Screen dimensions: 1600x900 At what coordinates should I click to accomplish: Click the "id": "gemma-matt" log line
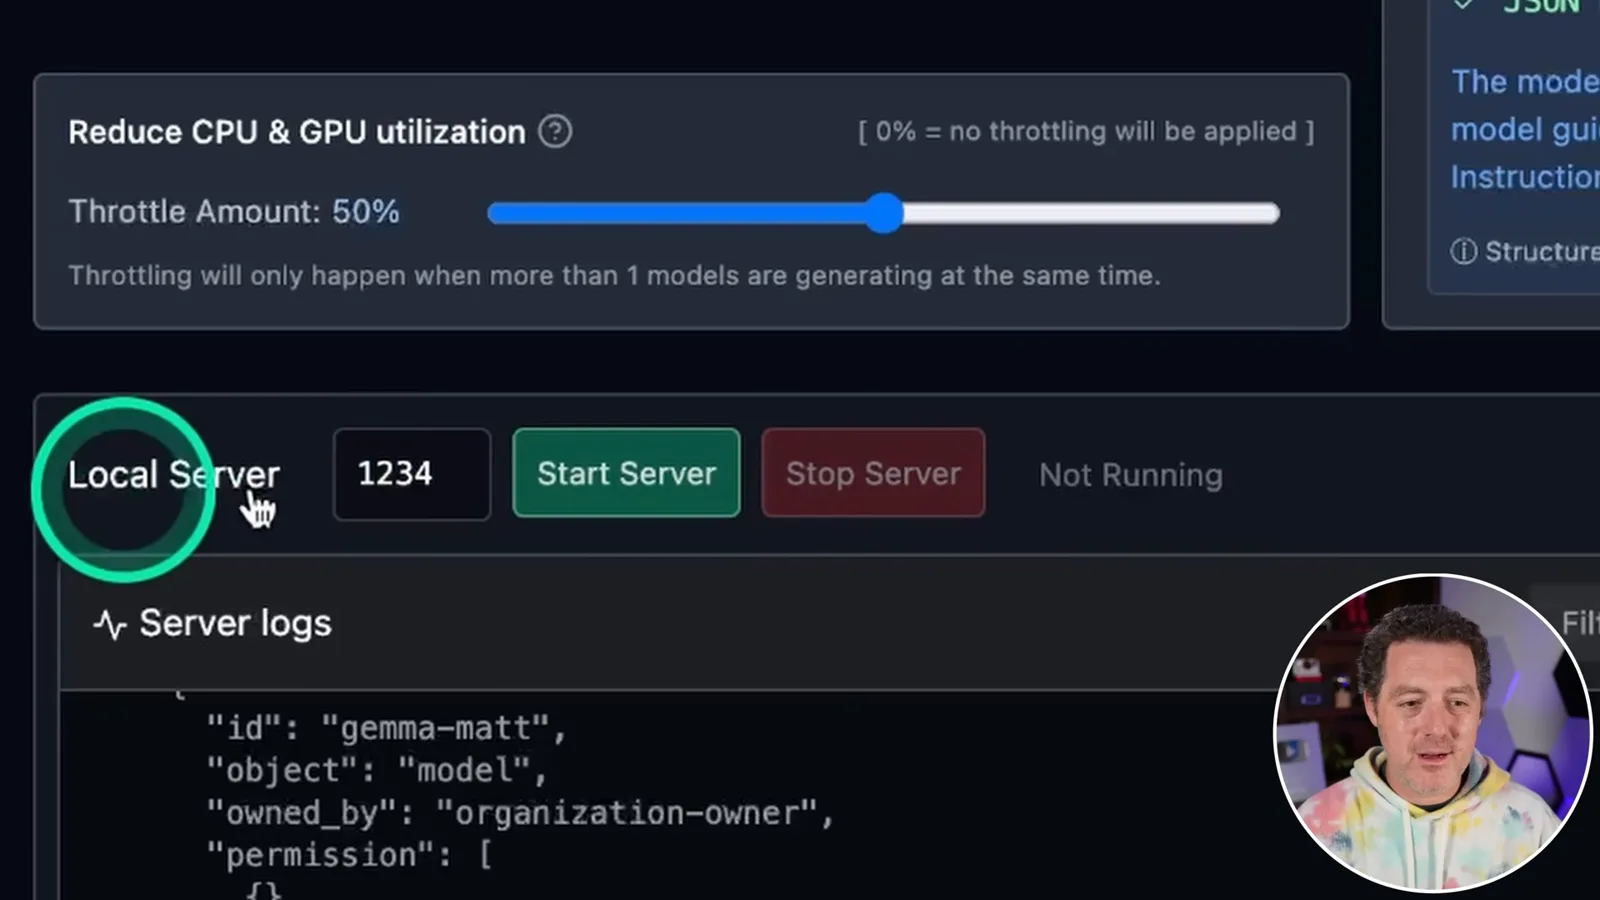(386, 728)
